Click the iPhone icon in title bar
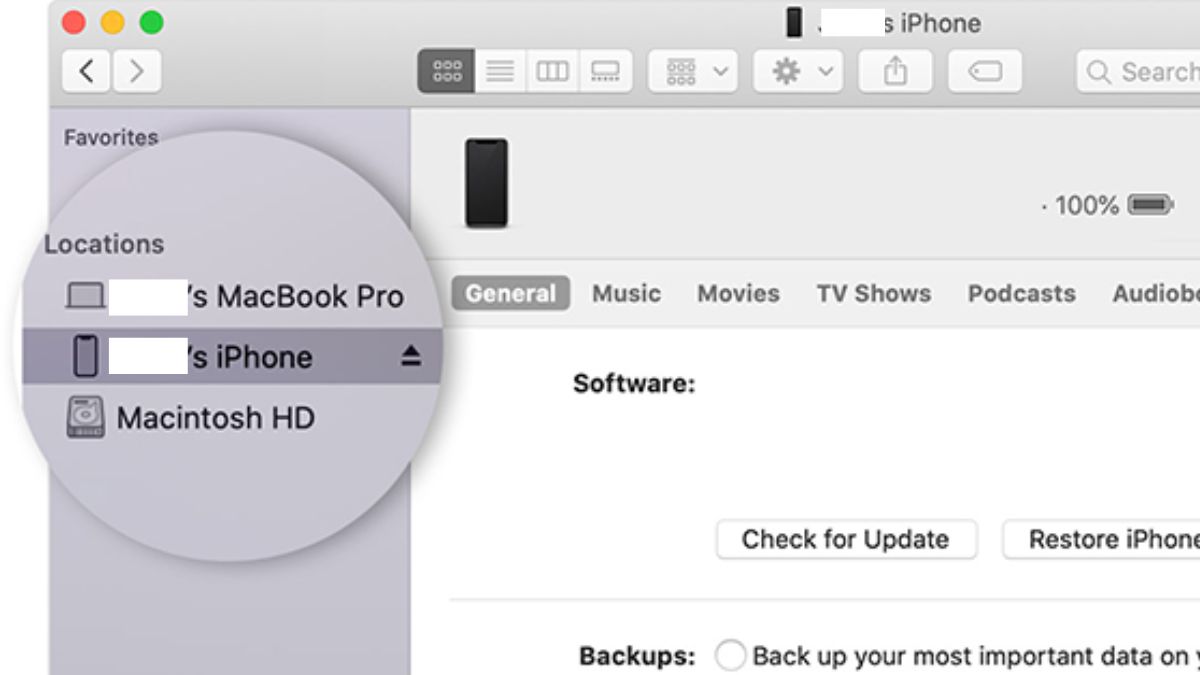This screenshot has height=675, width=1200. coord(794,22)
